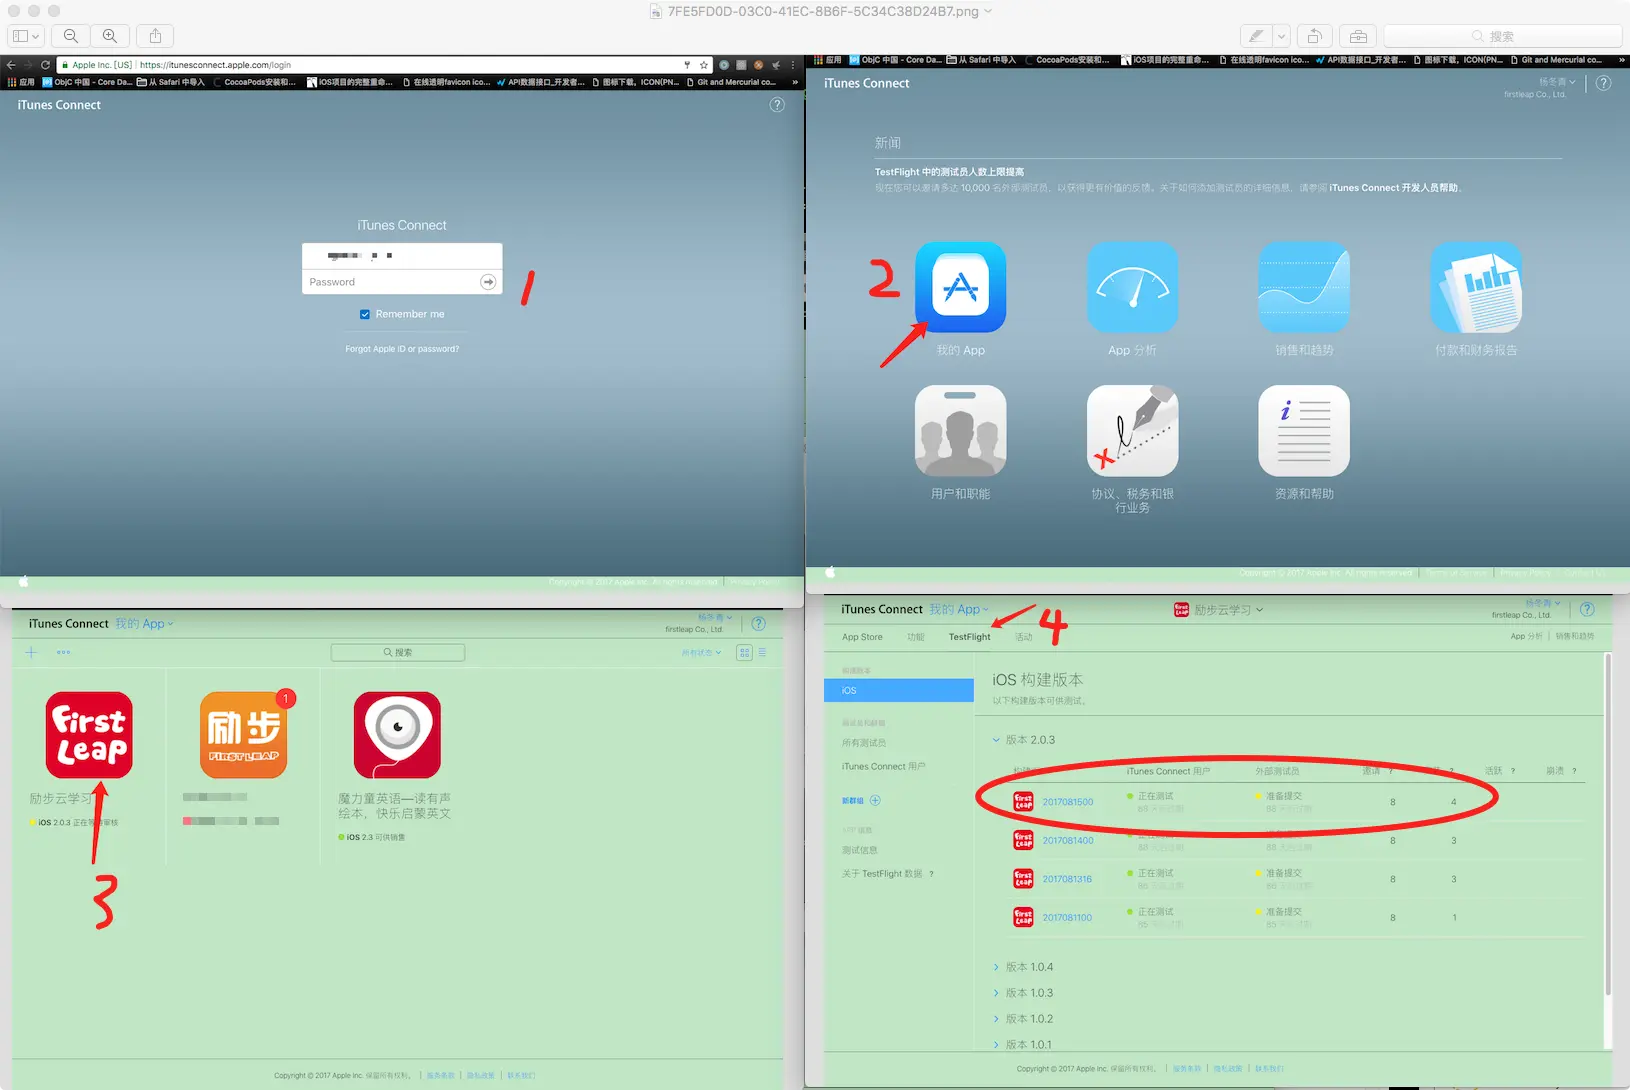Click the help icon on the app list page
The width and height of the screenshot is (1630, 1090).
click(759, 624)
